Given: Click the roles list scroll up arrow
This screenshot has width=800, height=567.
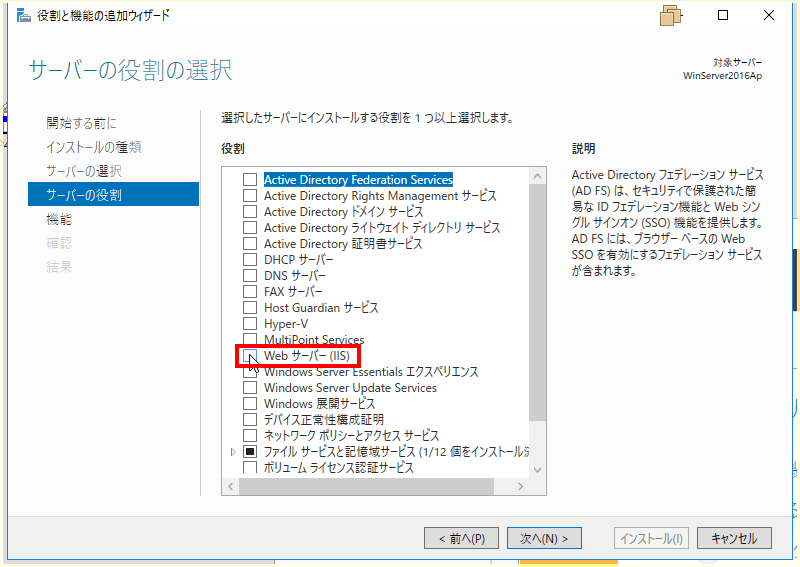Looking at the screenshot, I should click(537, 176).
